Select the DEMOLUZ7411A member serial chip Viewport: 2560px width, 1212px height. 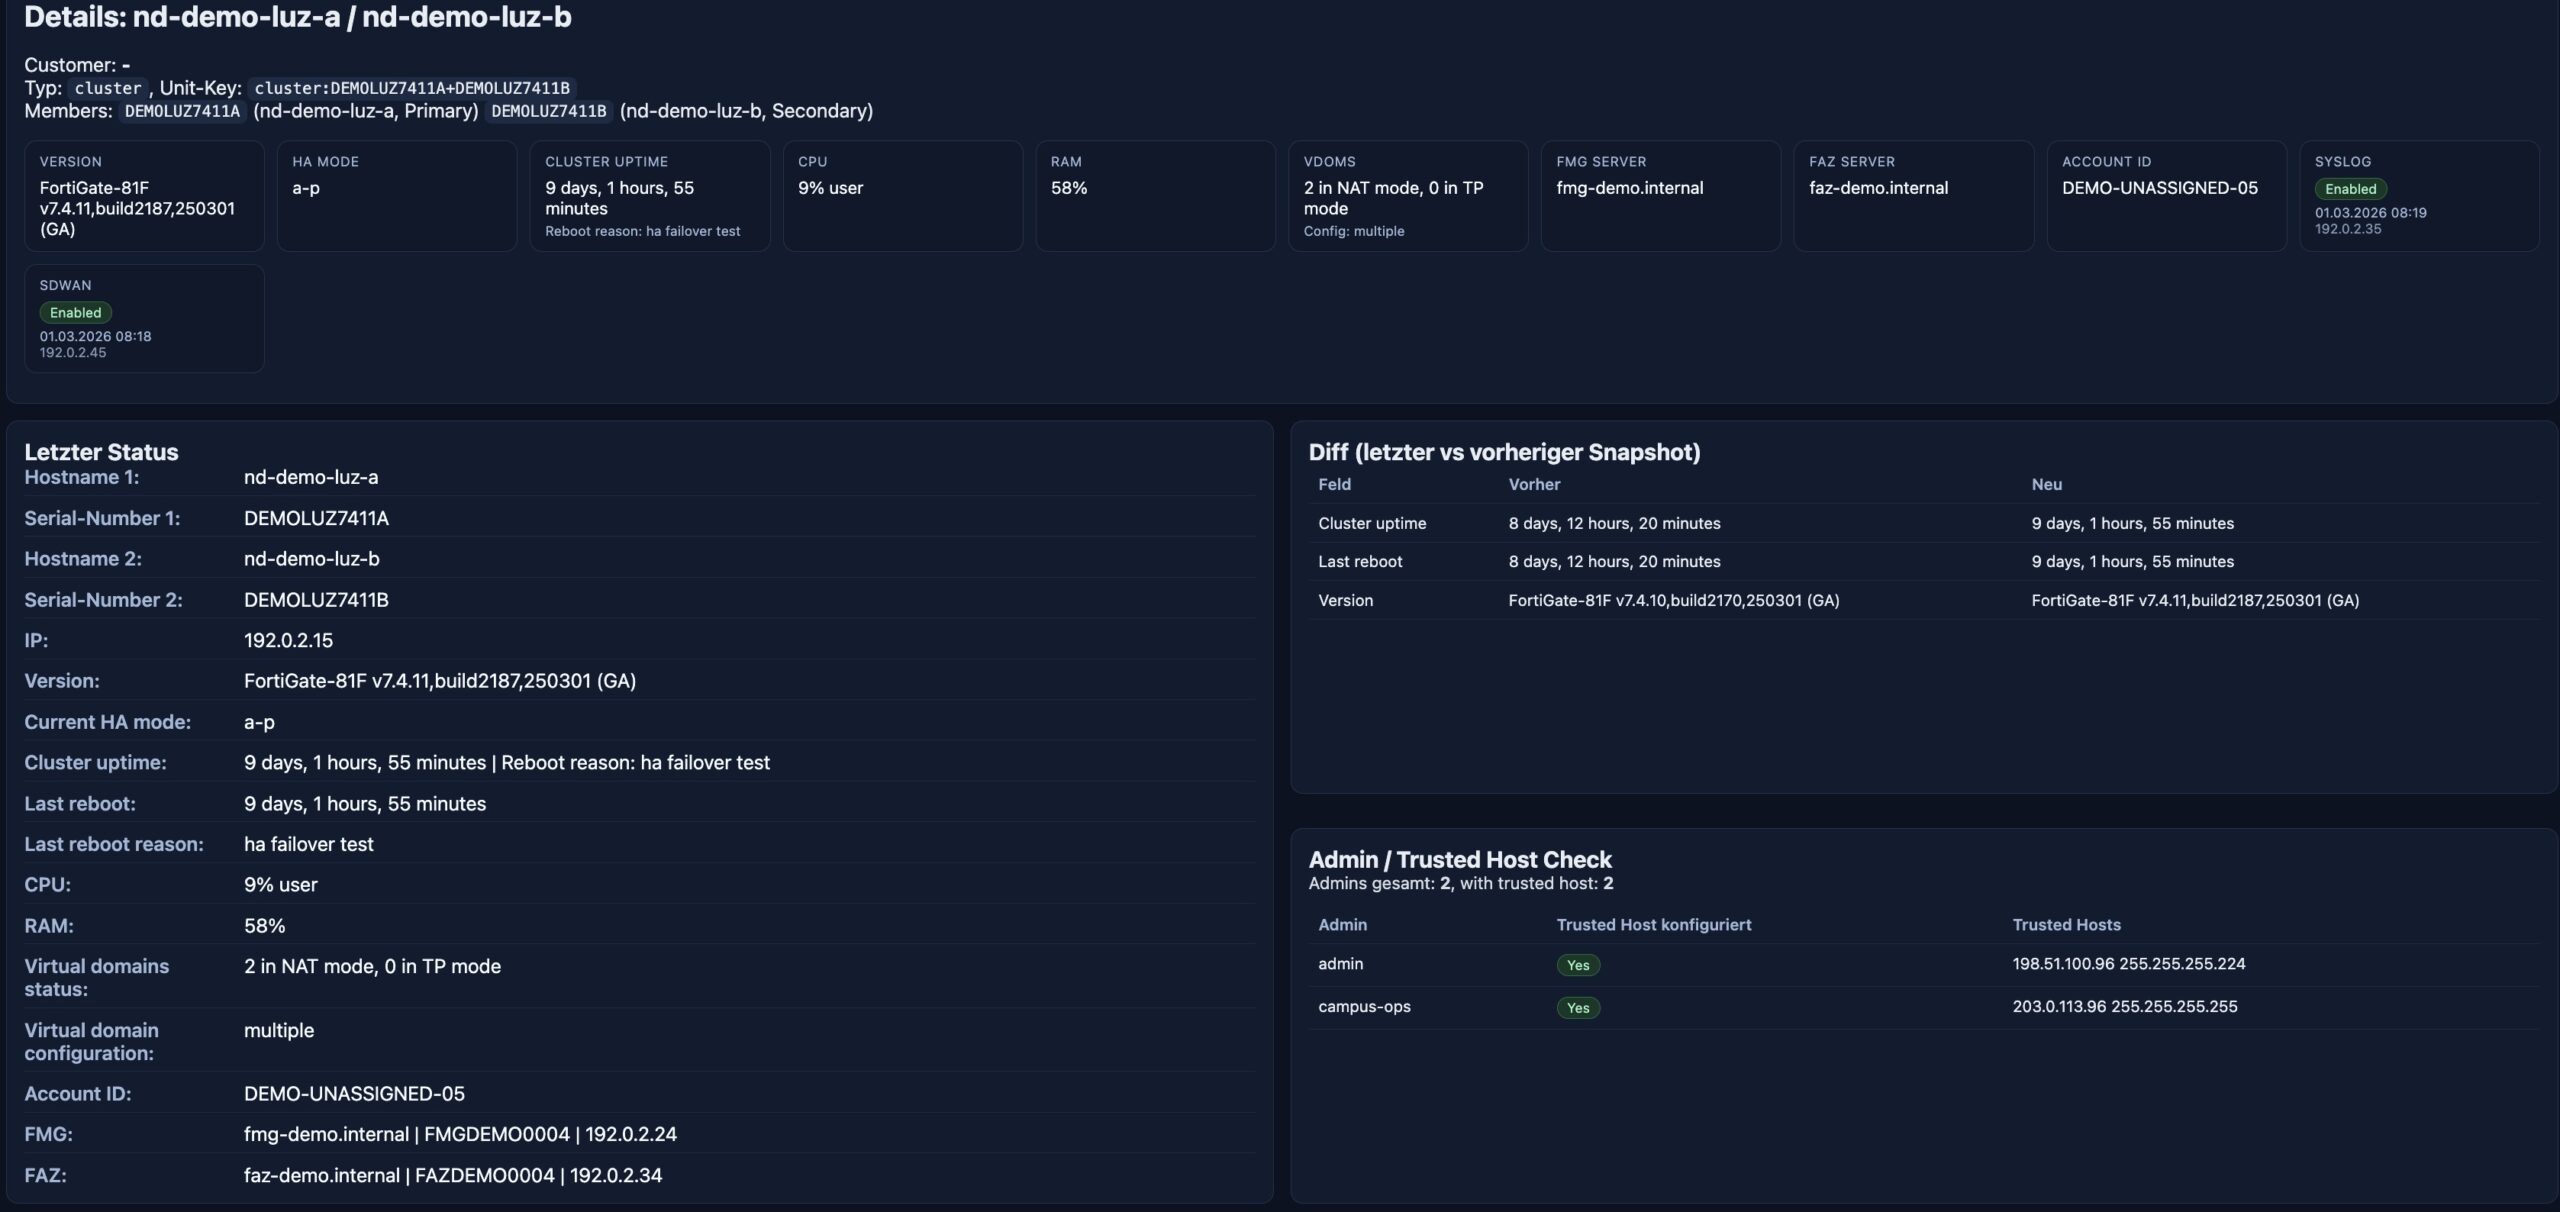coord(182,111)
